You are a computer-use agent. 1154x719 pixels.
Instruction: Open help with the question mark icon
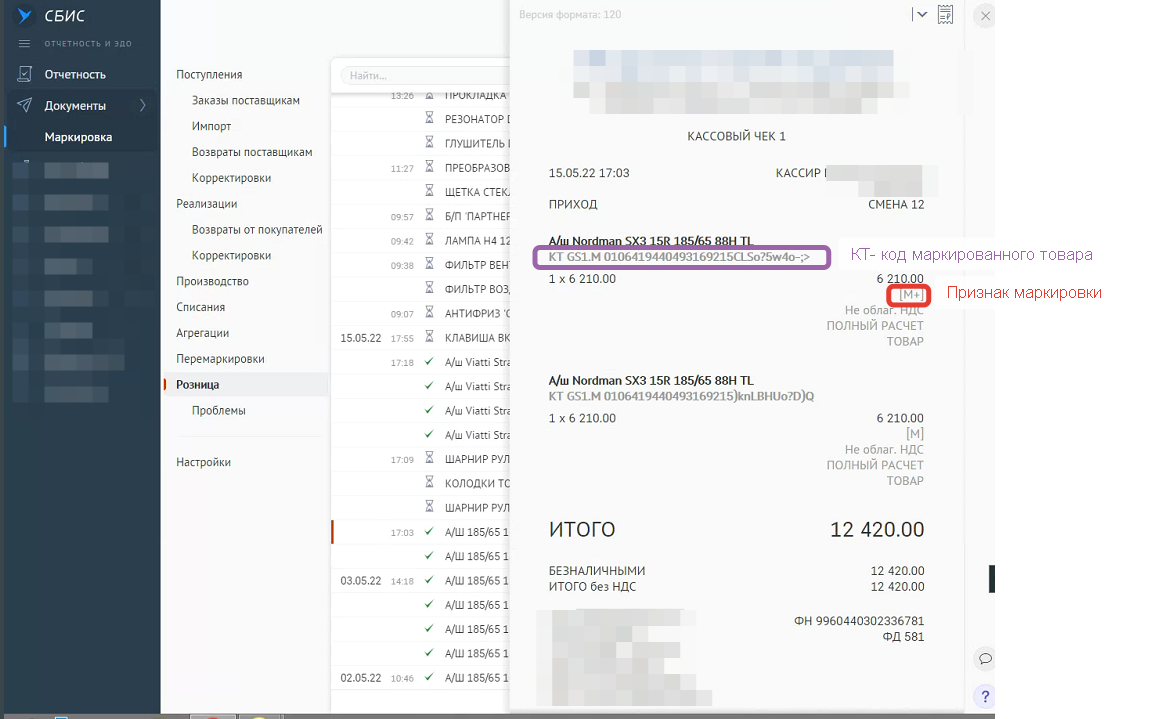[985, 696]
